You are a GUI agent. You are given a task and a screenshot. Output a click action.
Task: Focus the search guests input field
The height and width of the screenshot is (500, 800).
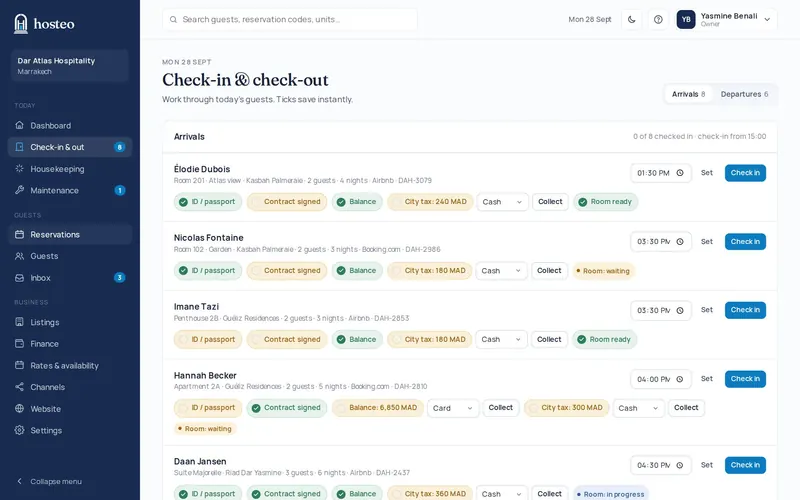point(290,19)
